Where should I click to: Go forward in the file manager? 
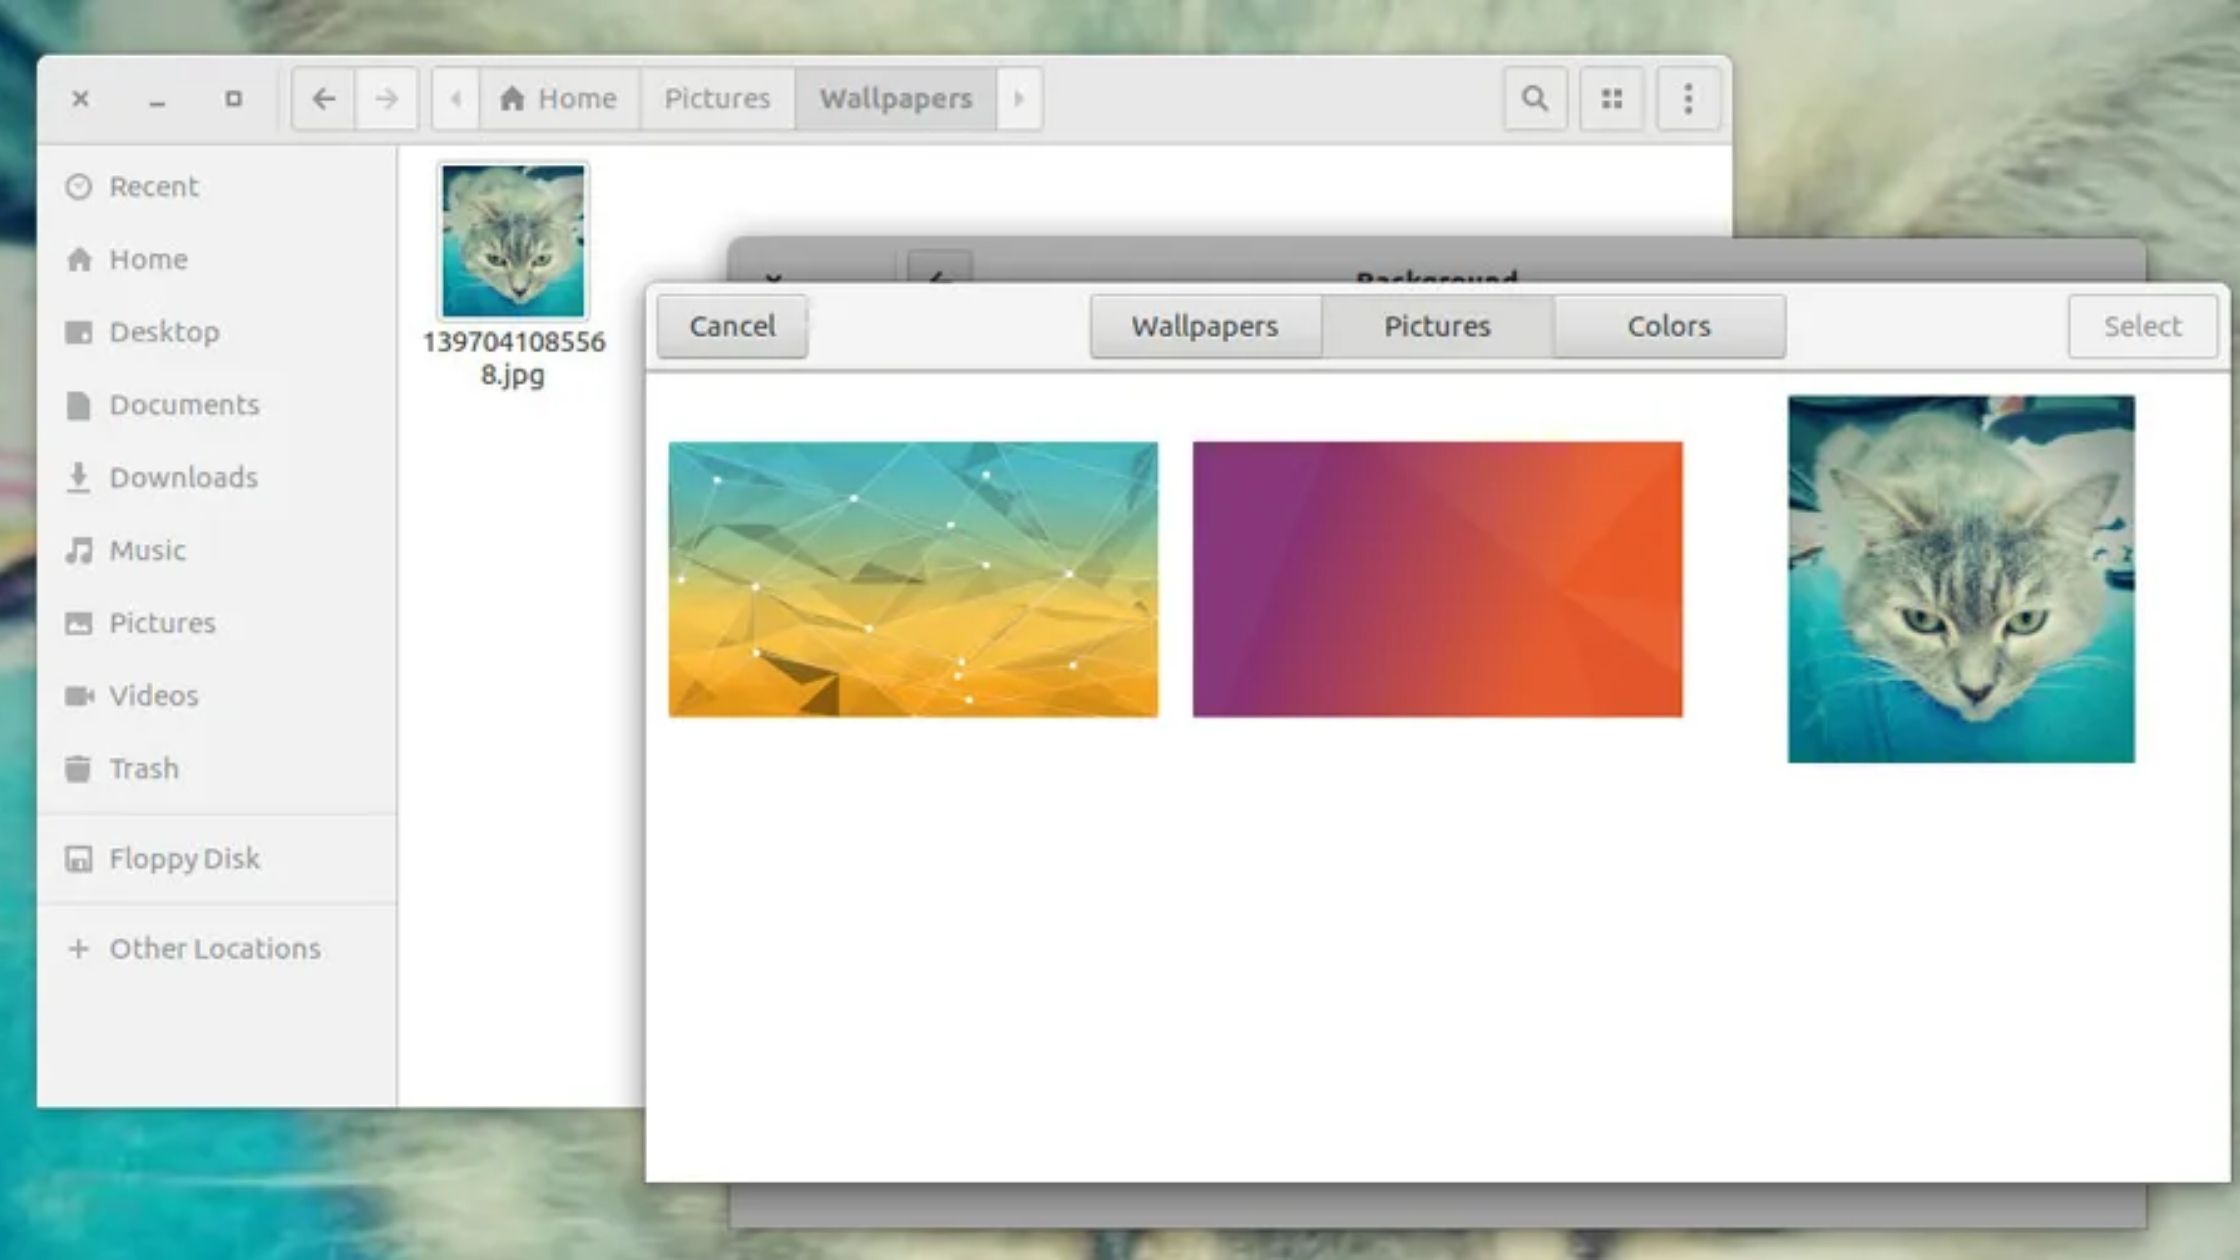pos(386,99)
